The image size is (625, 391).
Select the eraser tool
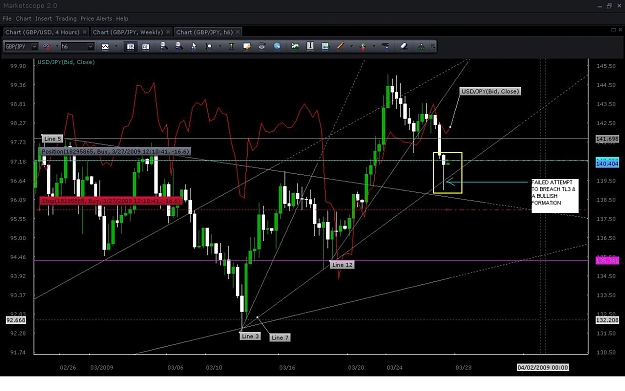(x=403, y=46)
